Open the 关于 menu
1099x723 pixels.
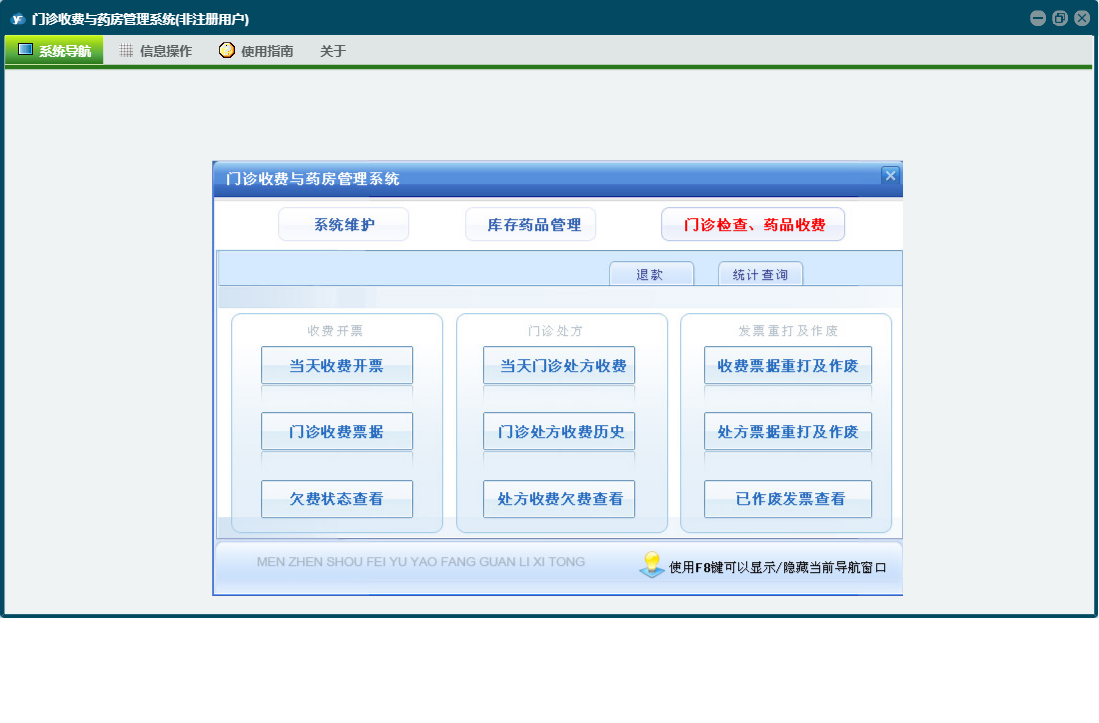333,50
